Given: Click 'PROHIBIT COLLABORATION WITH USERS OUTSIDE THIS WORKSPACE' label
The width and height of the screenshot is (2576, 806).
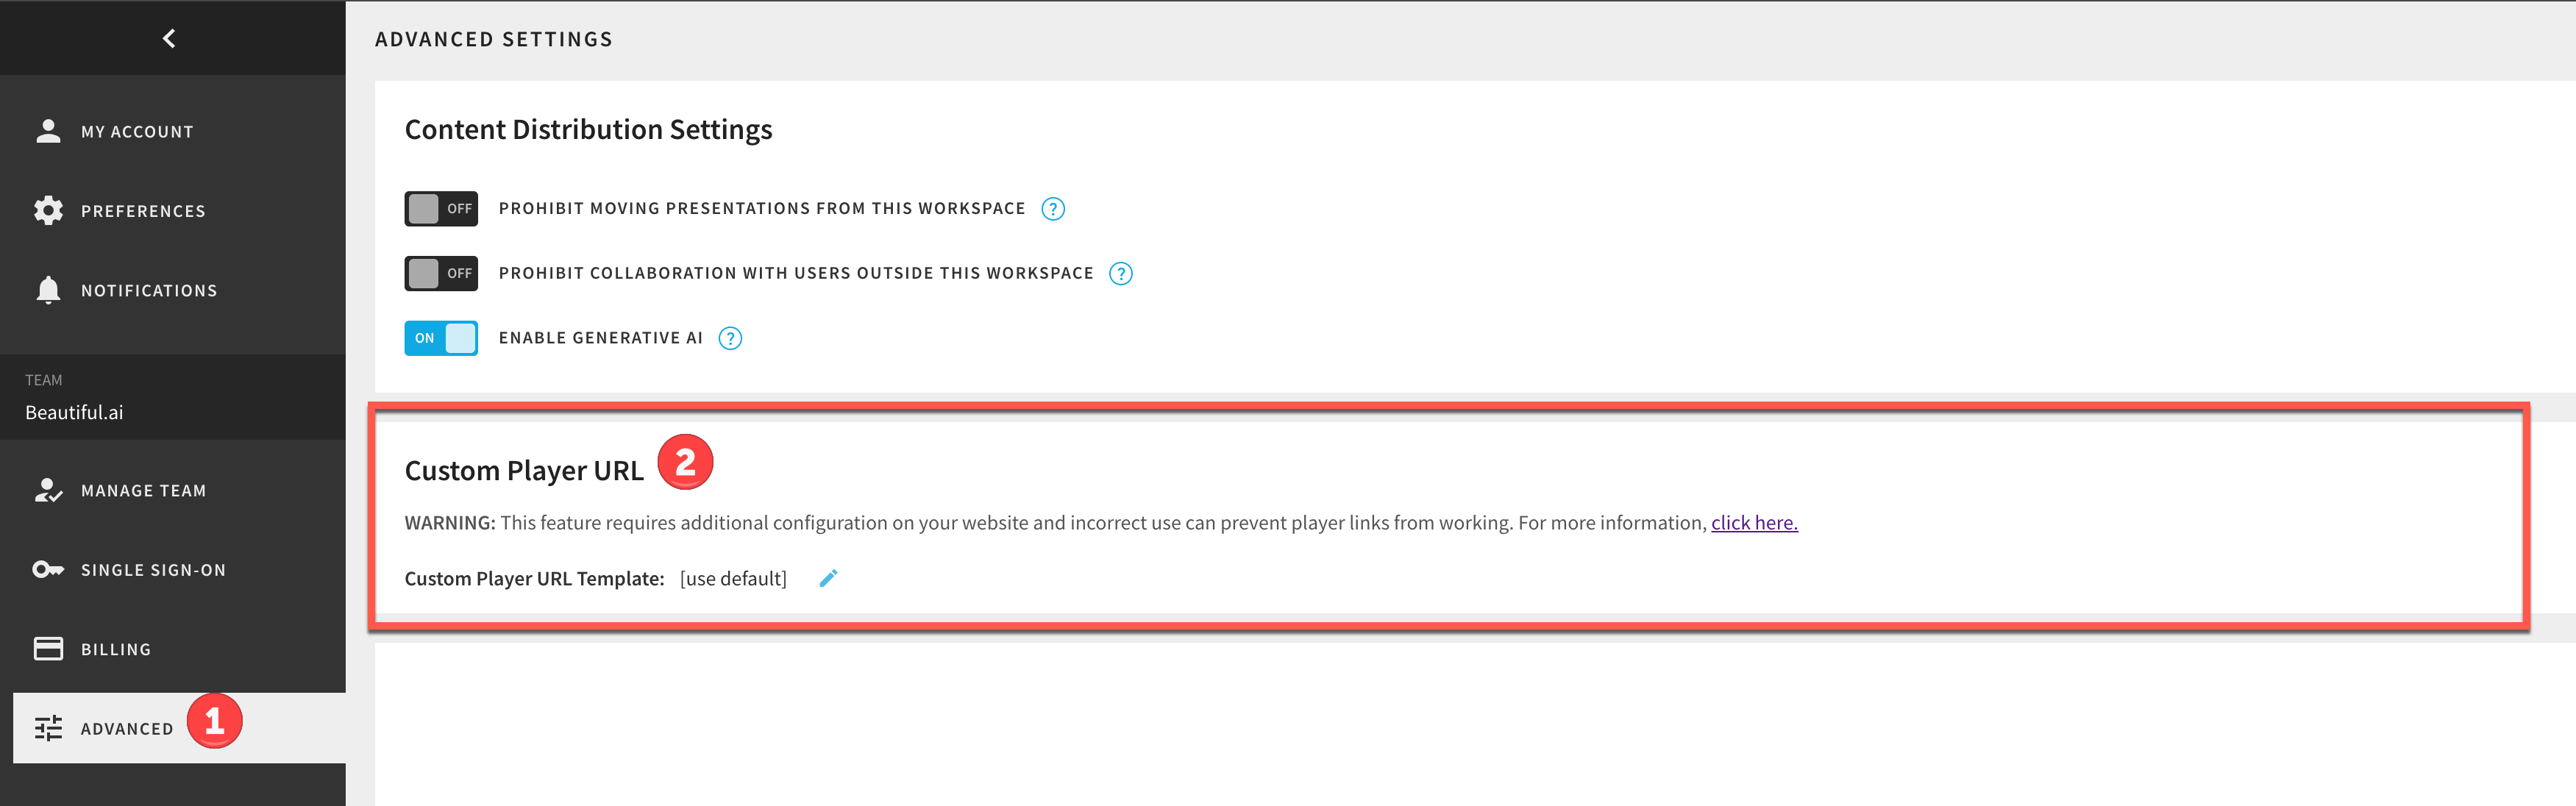Looking at the screenshot, I should pyautogui.click(x=796, y=273).
